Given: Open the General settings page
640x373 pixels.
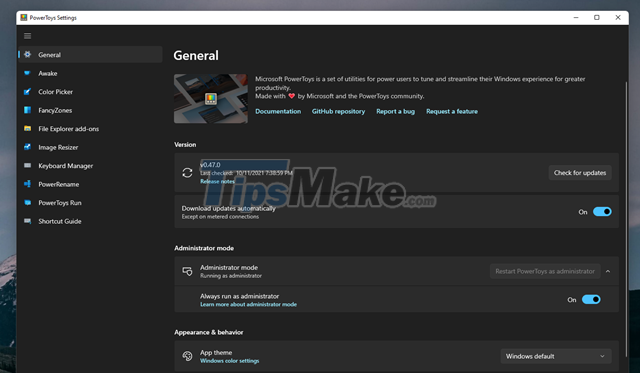Looking at the screenshot, I should (90, 55).
